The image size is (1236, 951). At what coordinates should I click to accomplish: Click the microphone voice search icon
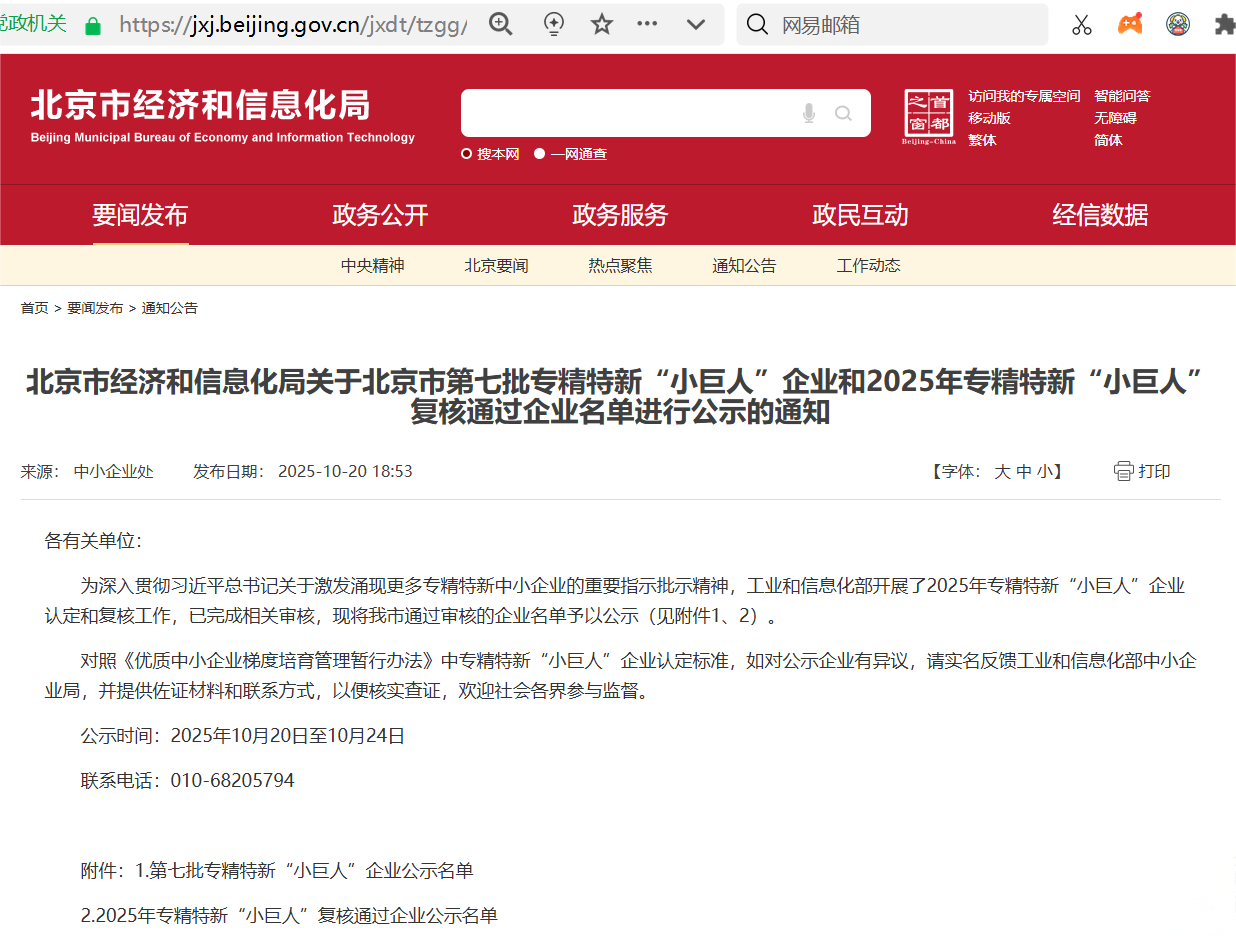[x=809, y=114]
